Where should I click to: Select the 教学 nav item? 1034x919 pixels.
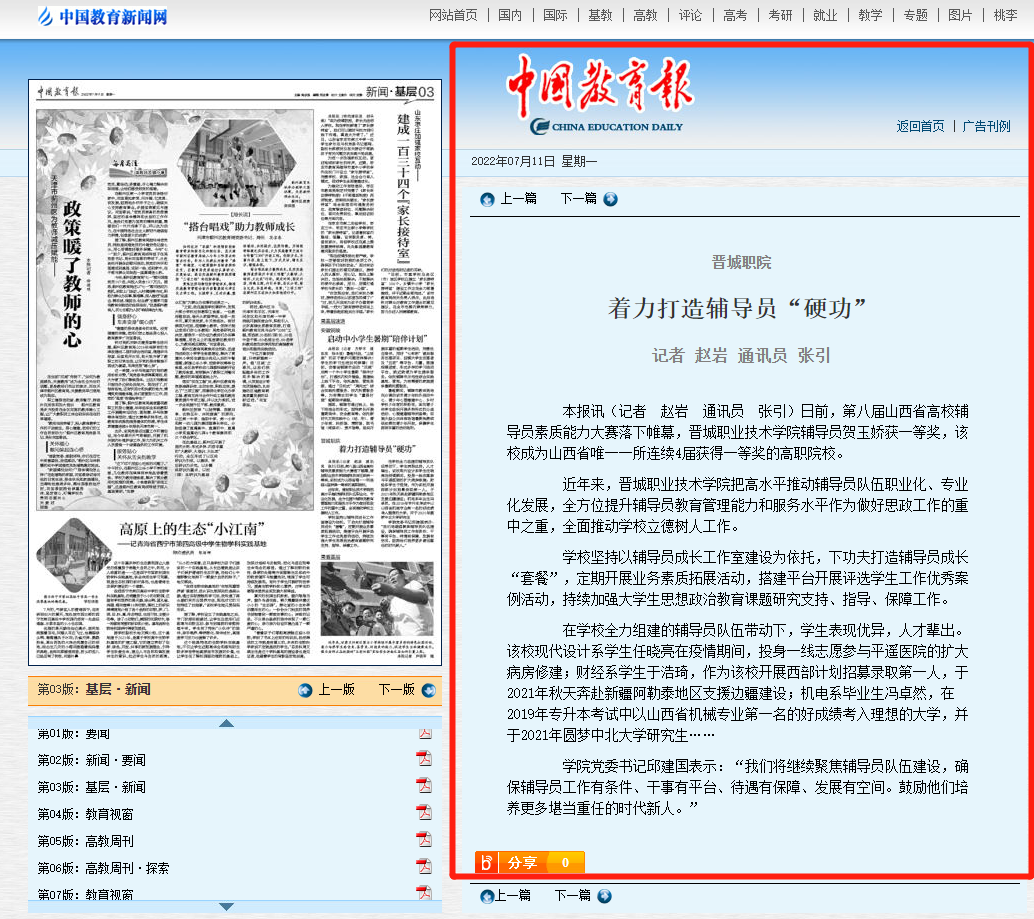pos(870,15)
